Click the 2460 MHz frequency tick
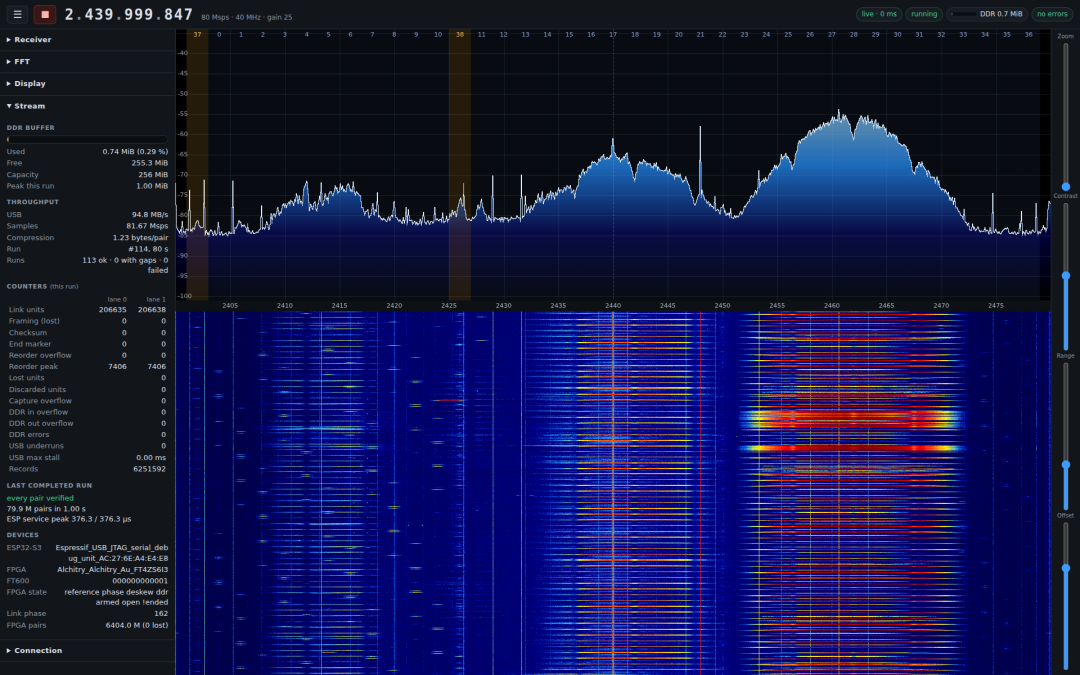 (831, 306)
